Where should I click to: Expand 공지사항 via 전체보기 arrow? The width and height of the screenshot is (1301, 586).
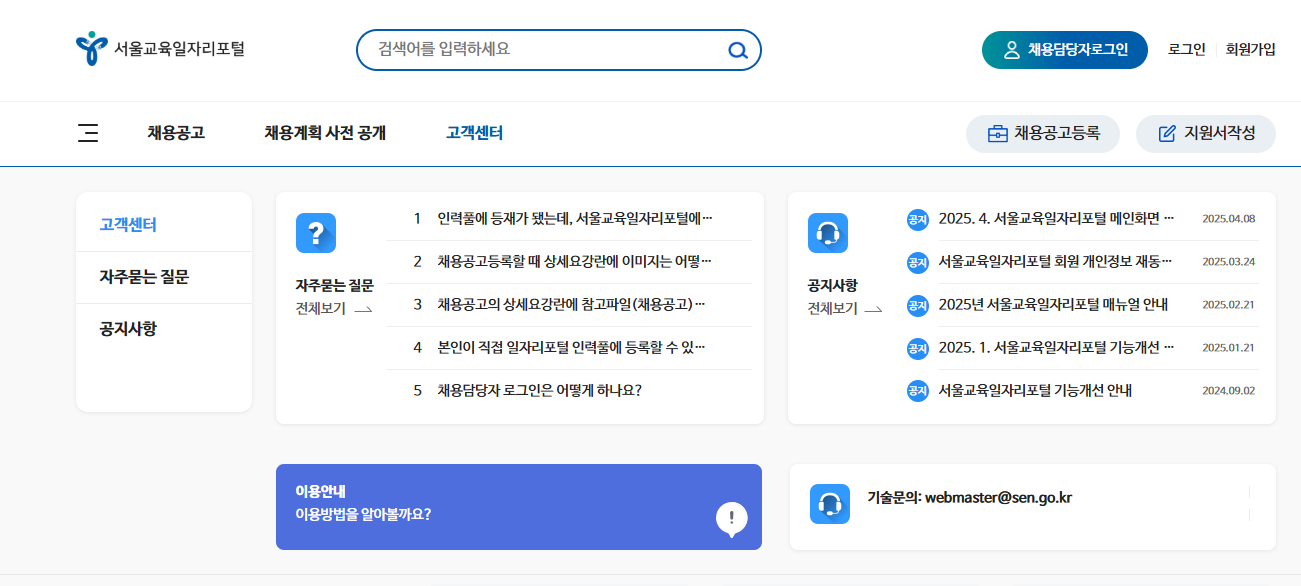[x=875, y=310]
